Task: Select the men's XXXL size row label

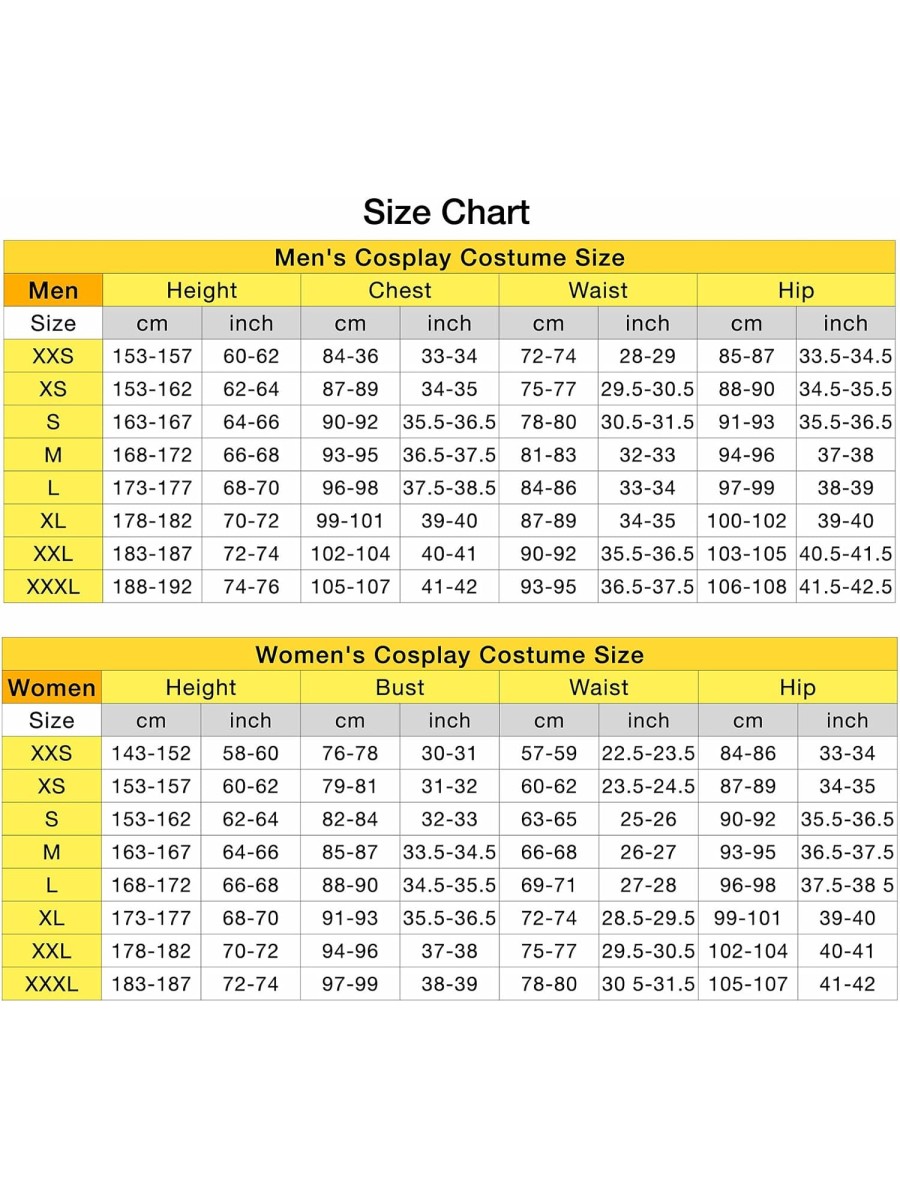Action: [x=53, y=587]
